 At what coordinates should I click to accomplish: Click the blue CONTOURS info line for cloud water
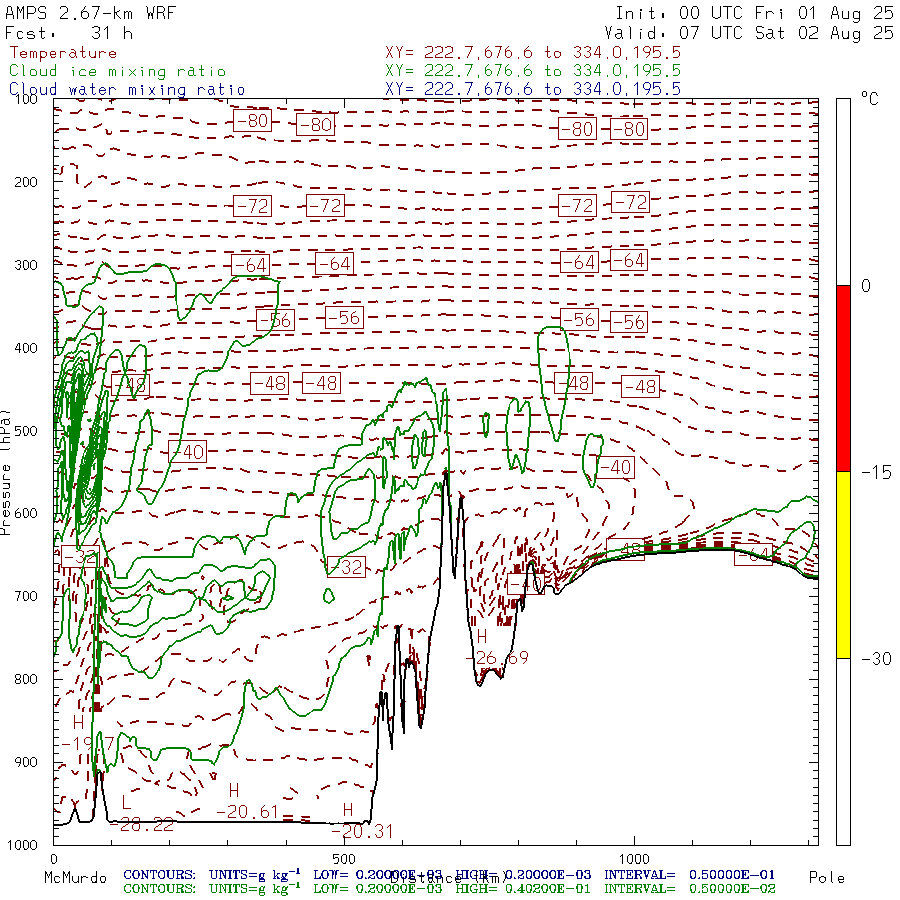pyautogui.click(x=449, y=875)
